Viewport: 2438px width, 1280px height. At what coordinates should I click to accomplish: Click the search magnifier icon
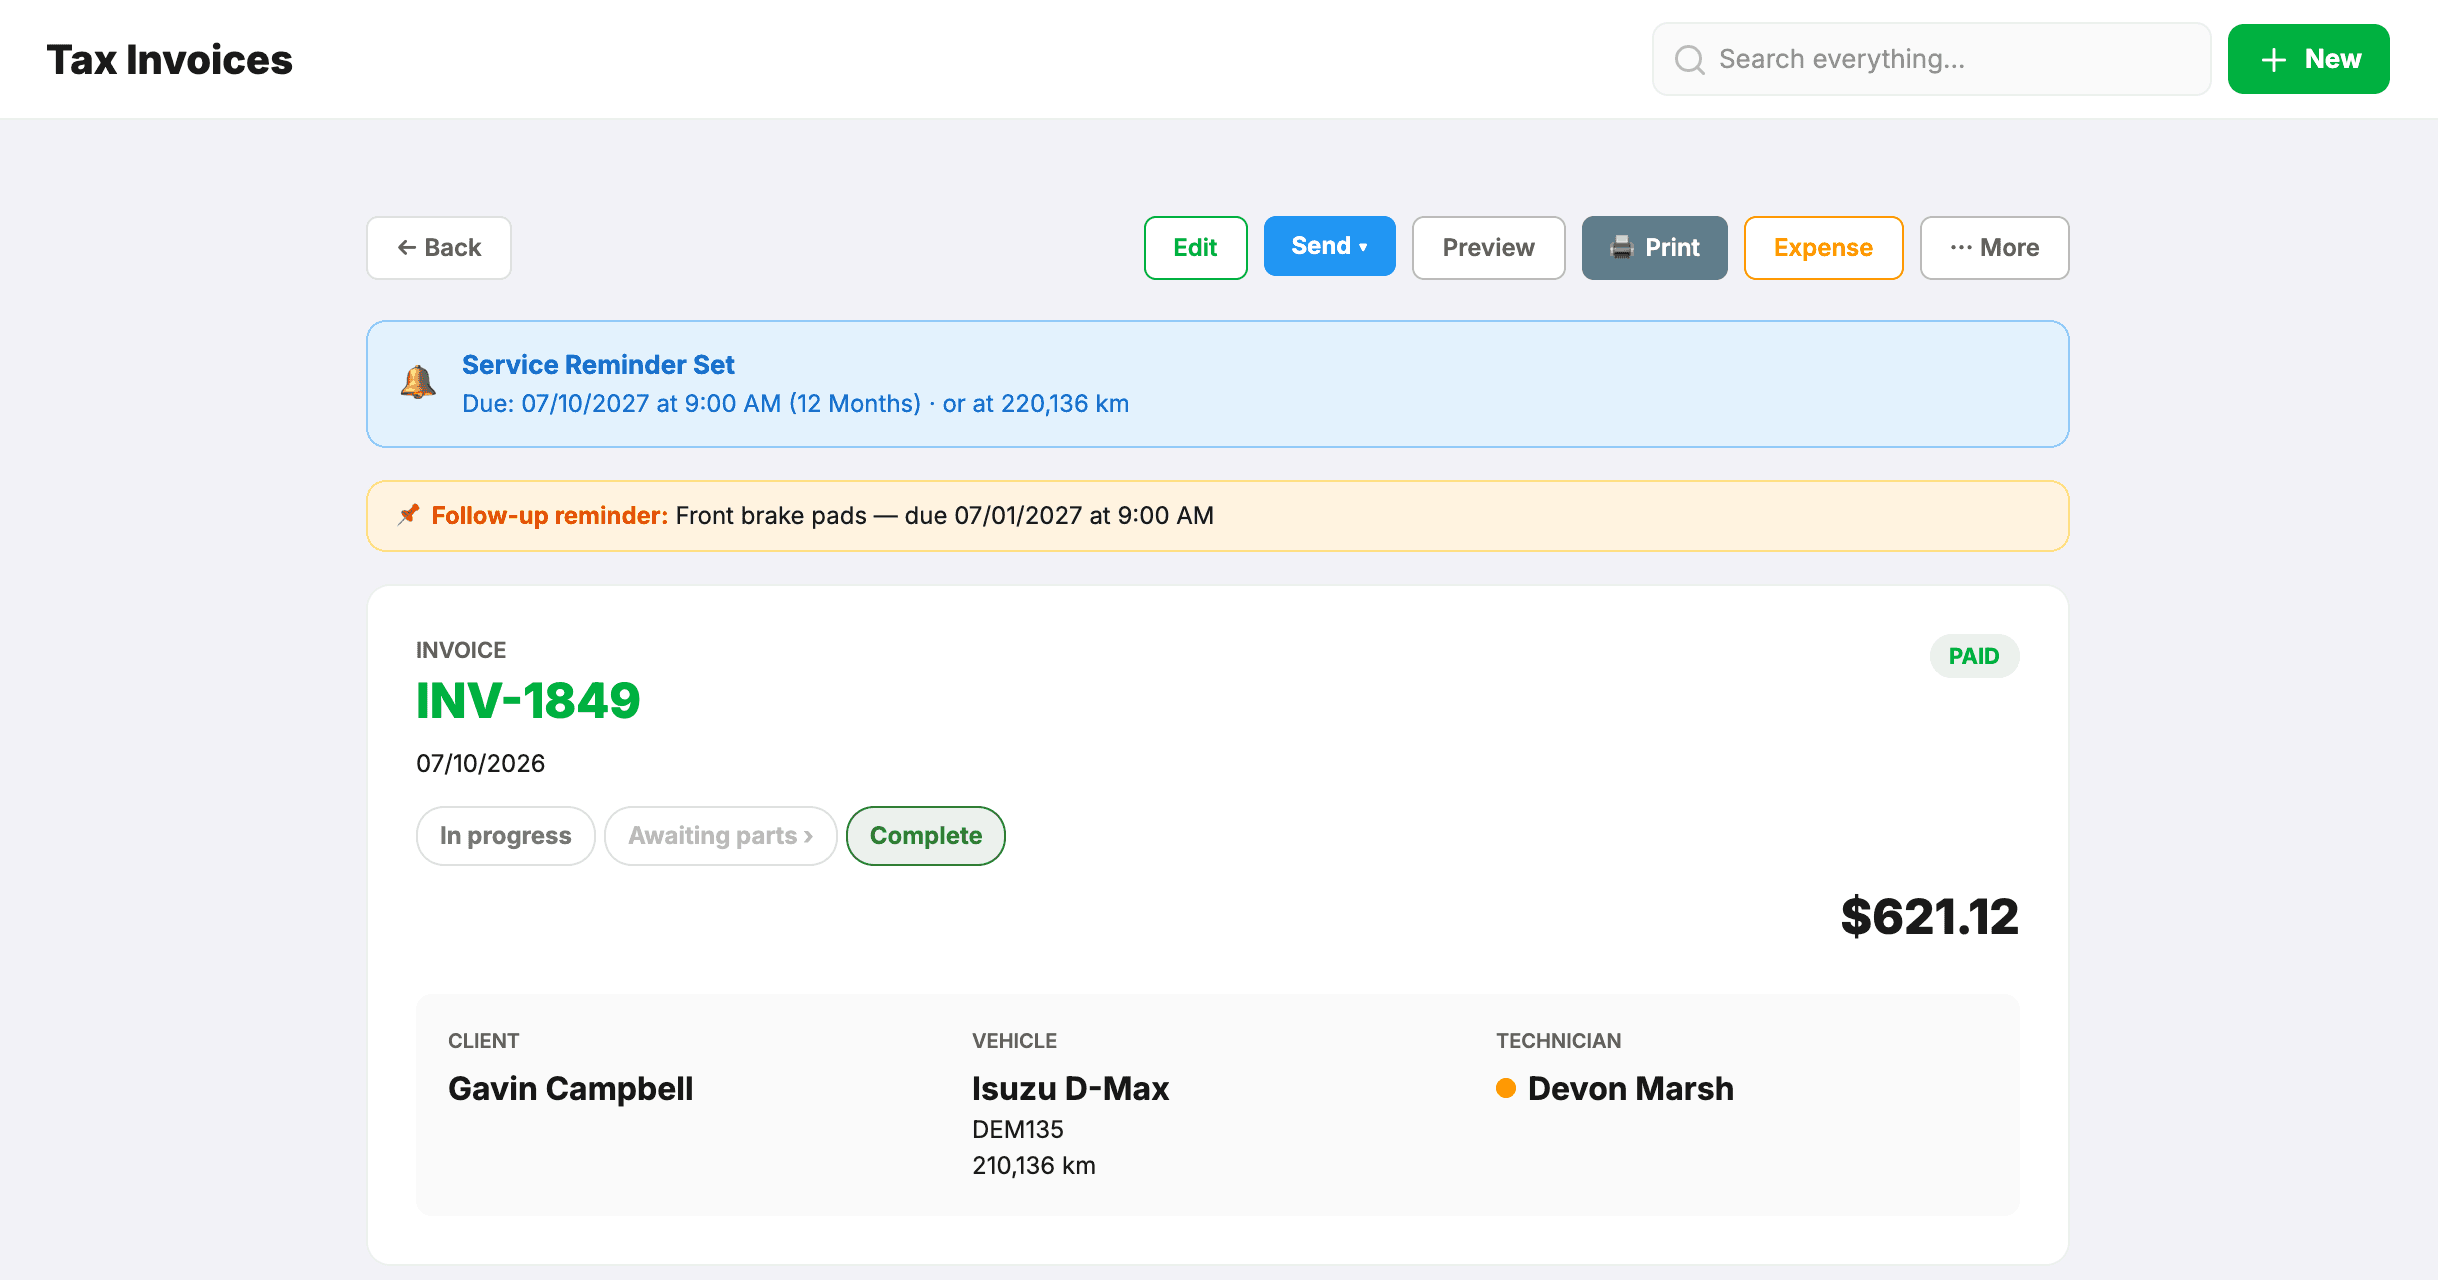pos(1690,60)
